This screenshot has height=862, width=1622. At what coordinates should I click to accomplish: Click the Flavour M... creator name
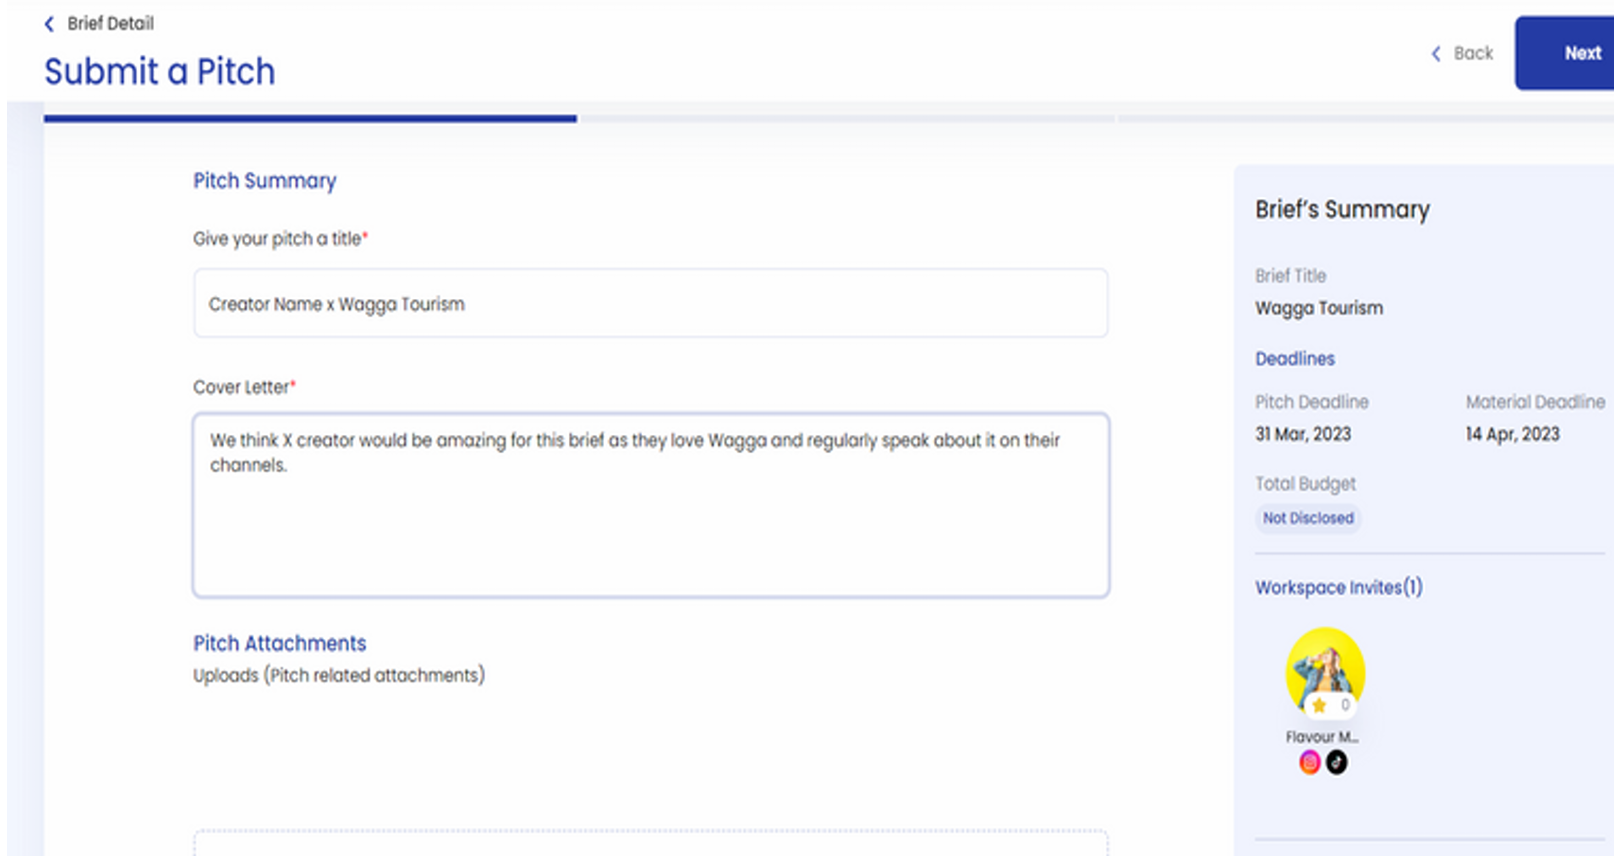pyautogui.click(x=1322, y=737)
